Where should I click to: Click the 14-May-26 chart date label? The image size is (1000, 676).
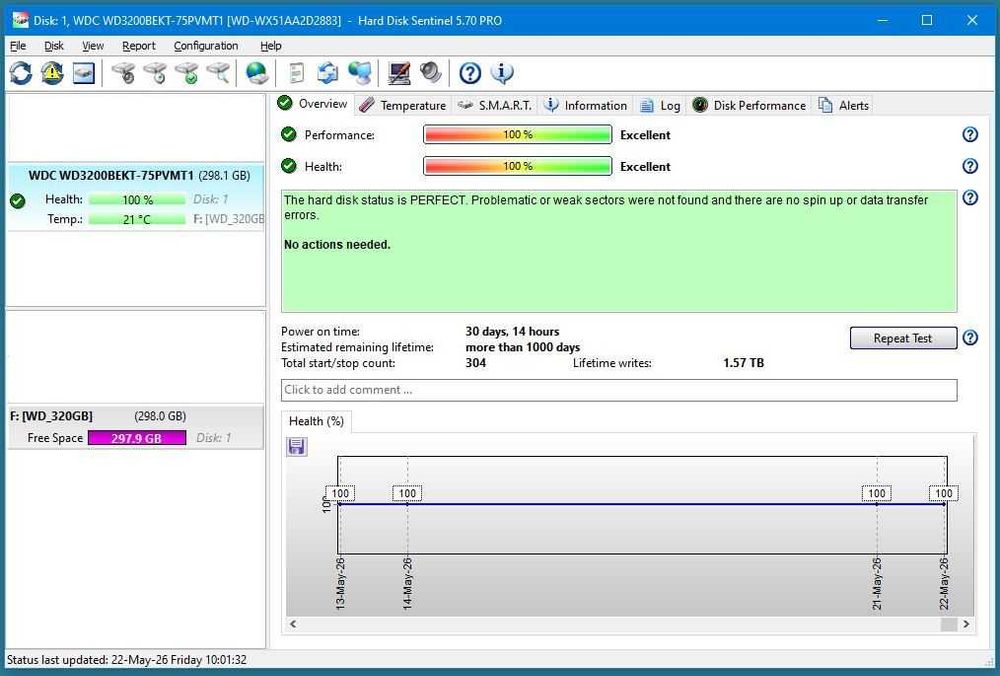(408, 583)
